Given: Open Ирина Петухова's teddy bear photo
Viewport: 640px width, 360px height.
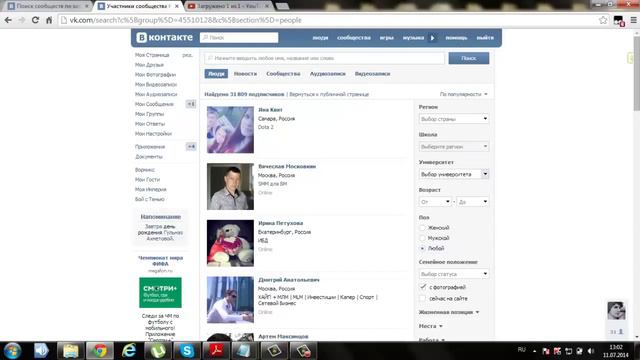Looking at the screenshot, I should coord(230,243).
